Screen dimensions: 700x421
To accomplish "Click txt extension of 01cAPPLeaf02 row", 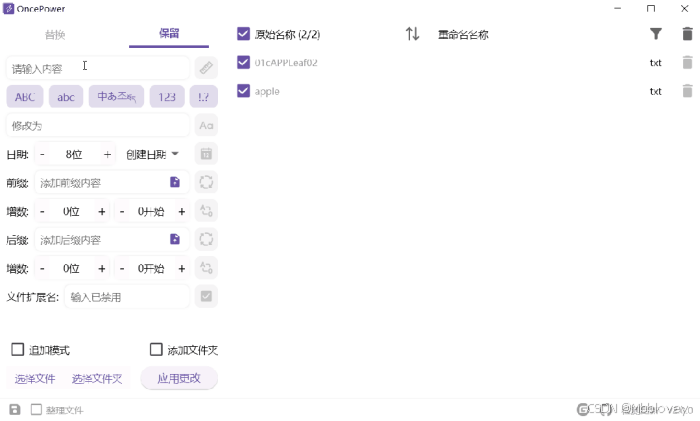I will 655,63.
